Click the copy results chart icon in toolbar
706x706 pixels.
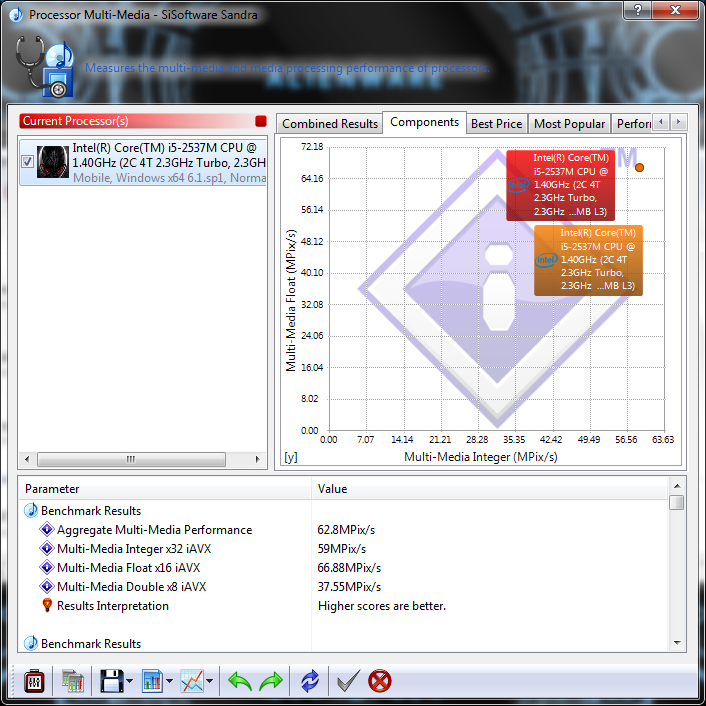(72, 681)
